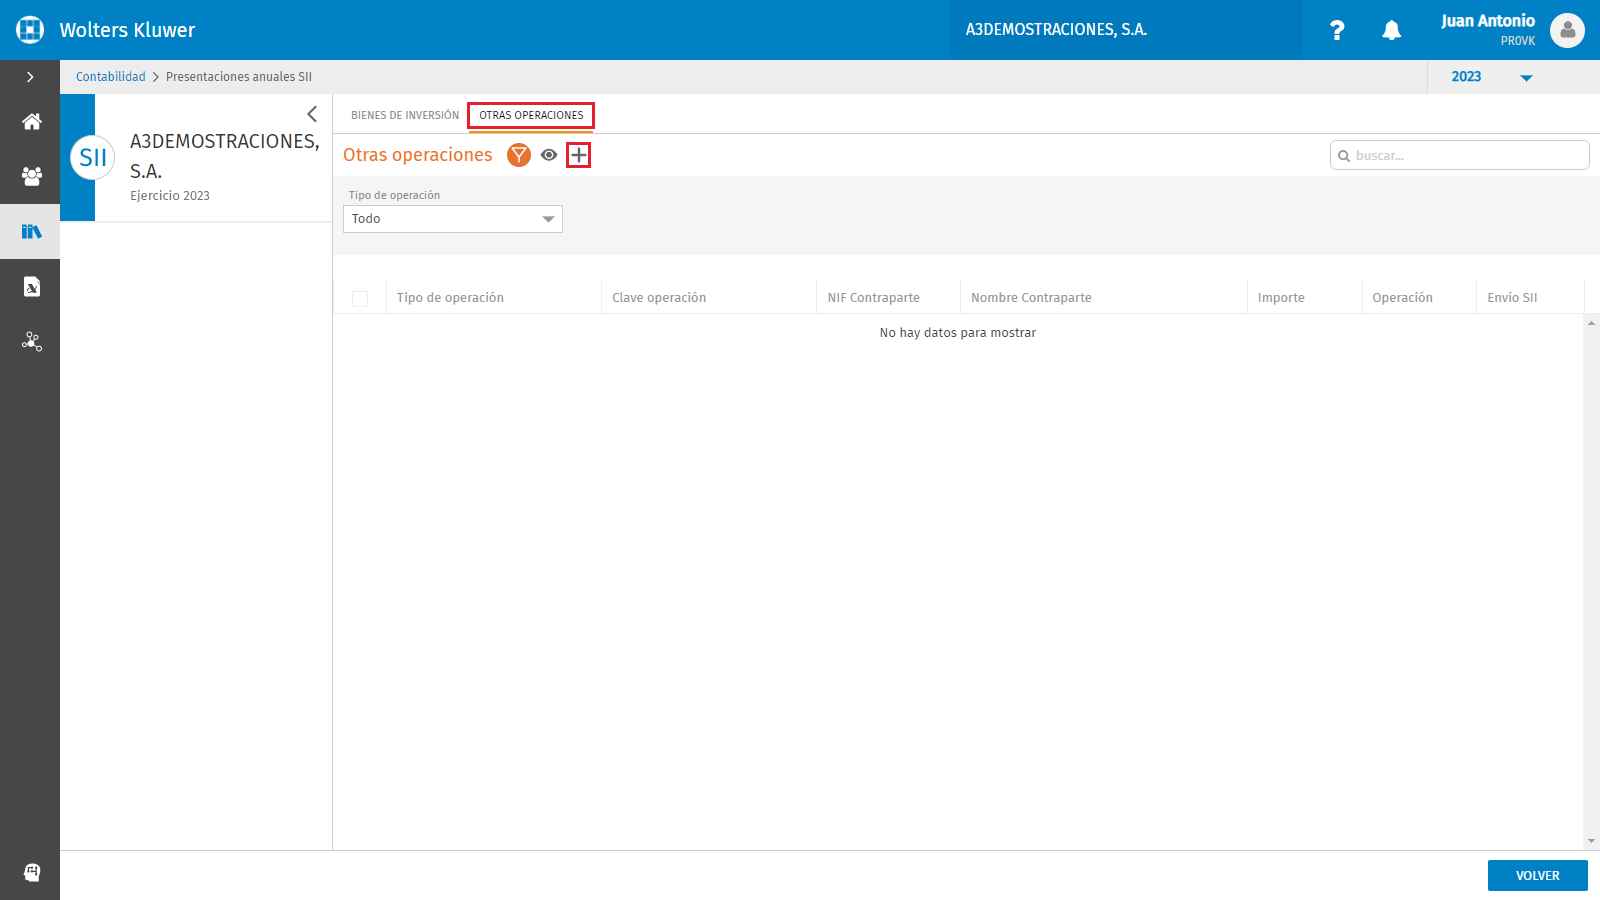Click the VOLVER button
The height and width of the screenshot is (900, 1600).
1537,875
